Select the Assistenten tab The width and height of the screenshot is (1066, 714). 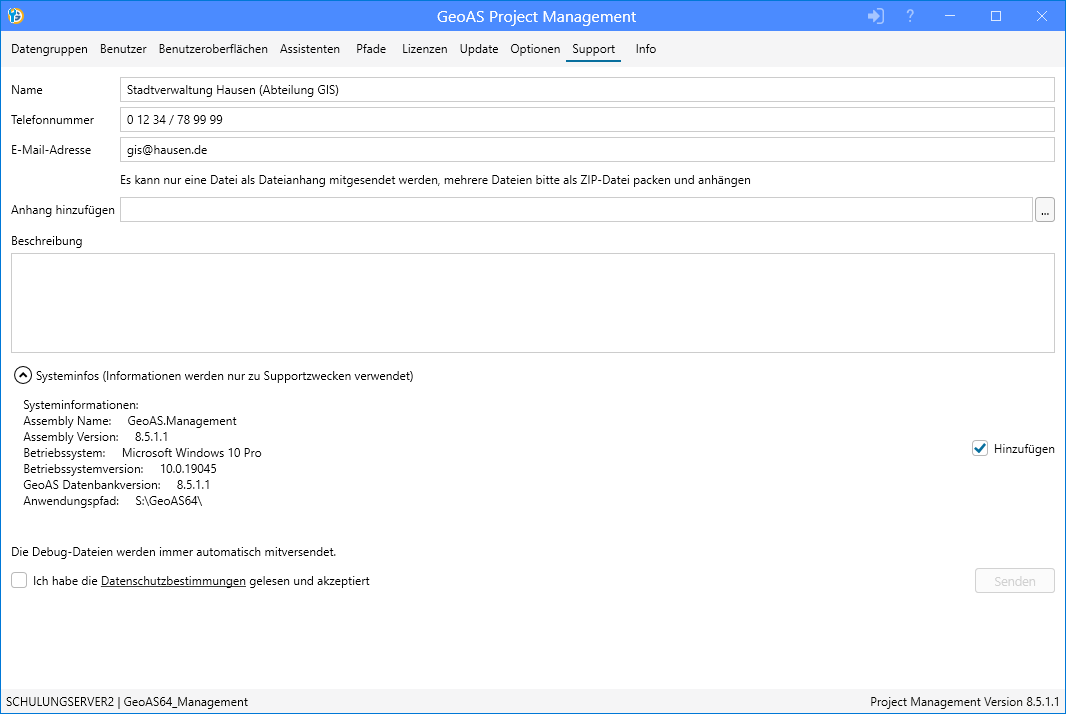tap(310, 49)
